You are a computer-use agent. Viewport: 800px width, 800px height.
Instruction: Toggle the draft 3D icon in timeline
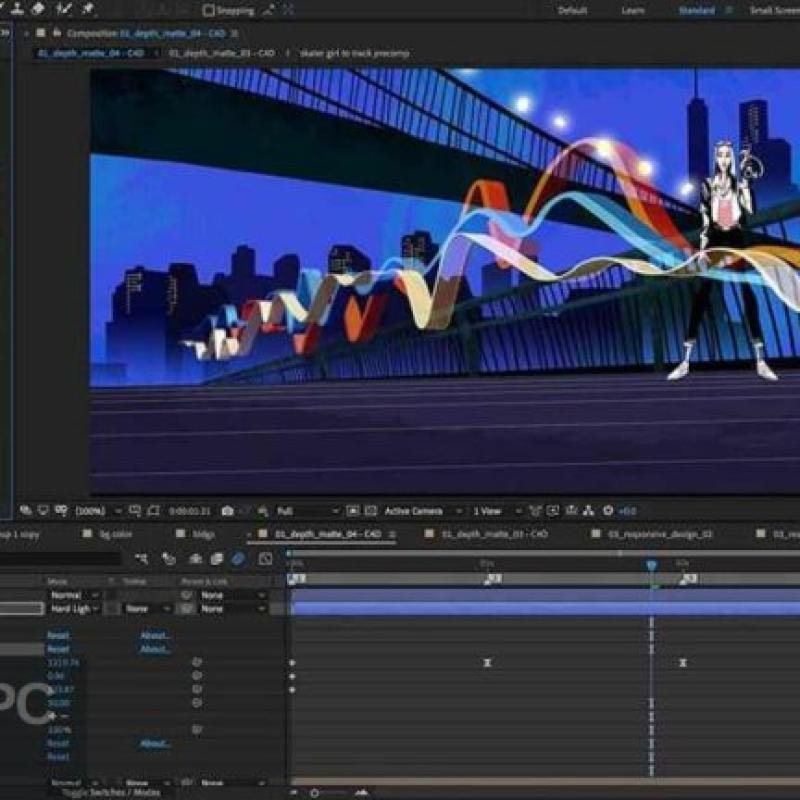coord(168,559)
